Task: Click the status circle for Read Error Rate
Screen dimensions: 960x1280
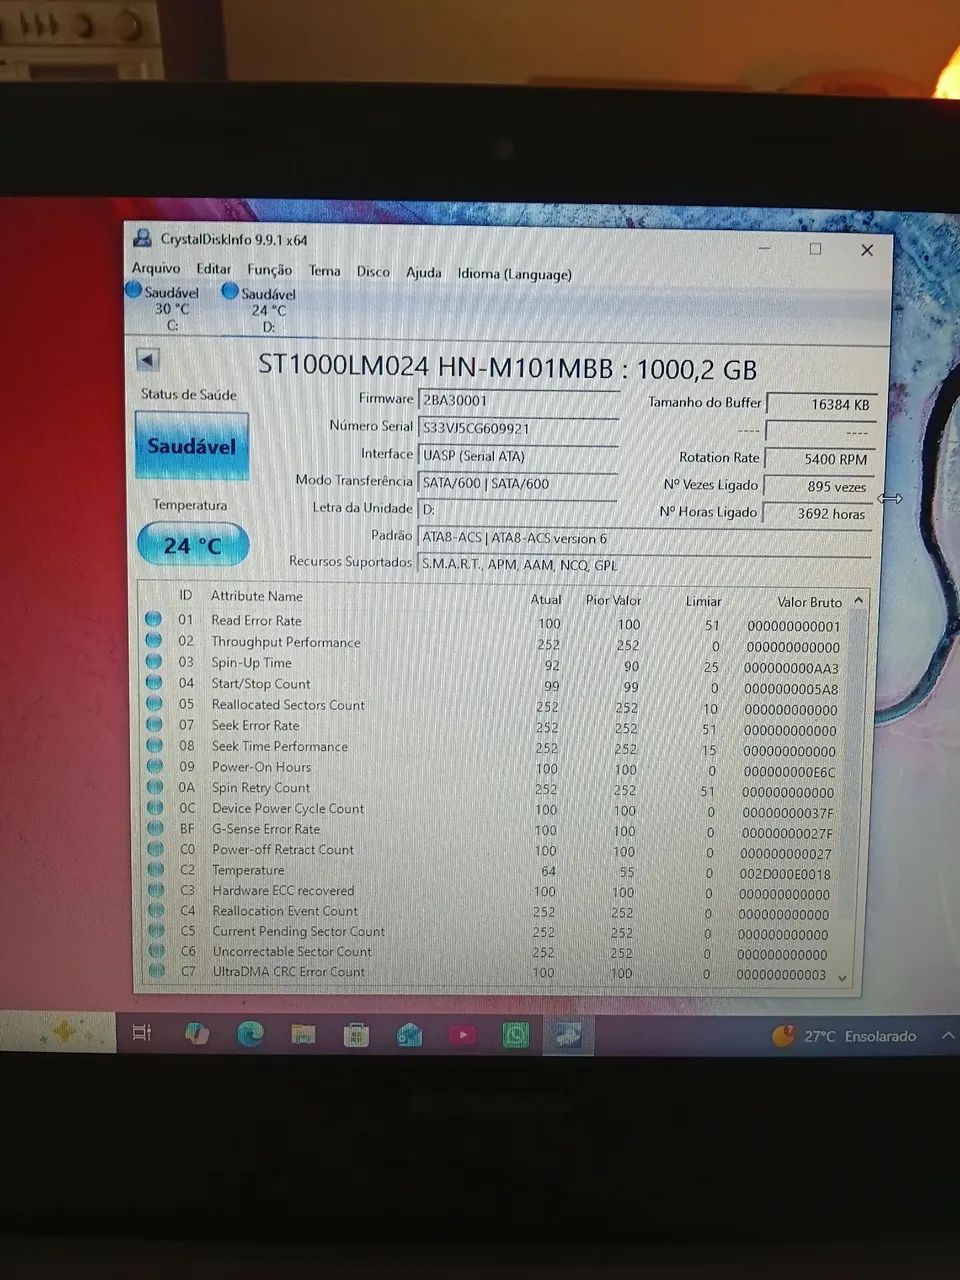Action: click(x=153, y=620)
